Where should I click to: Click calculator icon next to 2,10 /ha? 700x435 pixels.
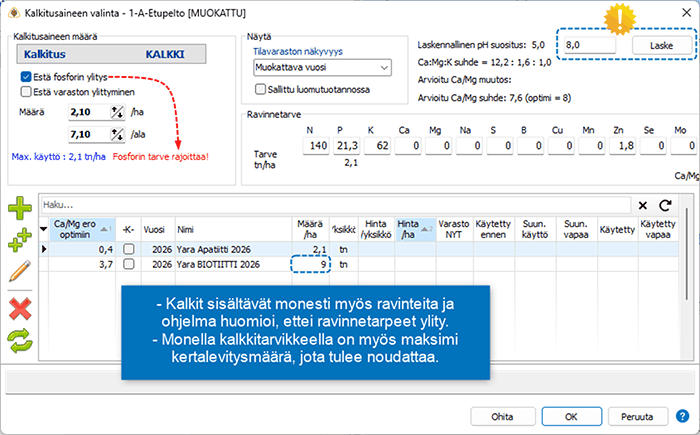(116, 113)
